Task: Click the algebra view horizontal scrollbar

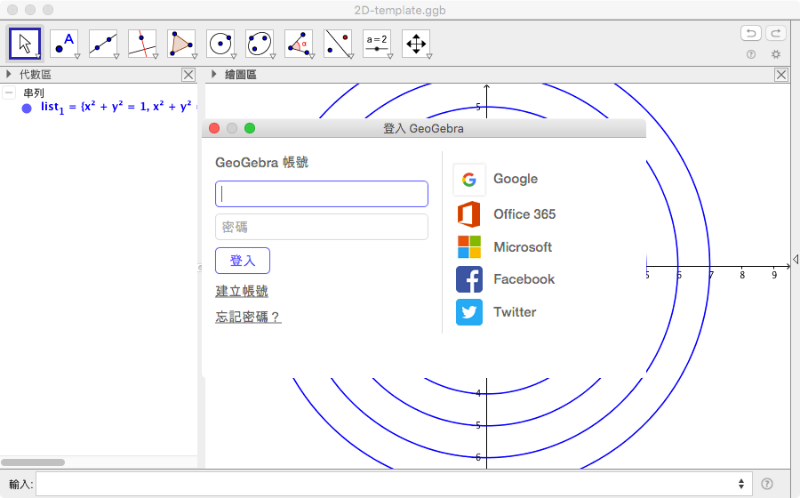Action: coord(33,462)
